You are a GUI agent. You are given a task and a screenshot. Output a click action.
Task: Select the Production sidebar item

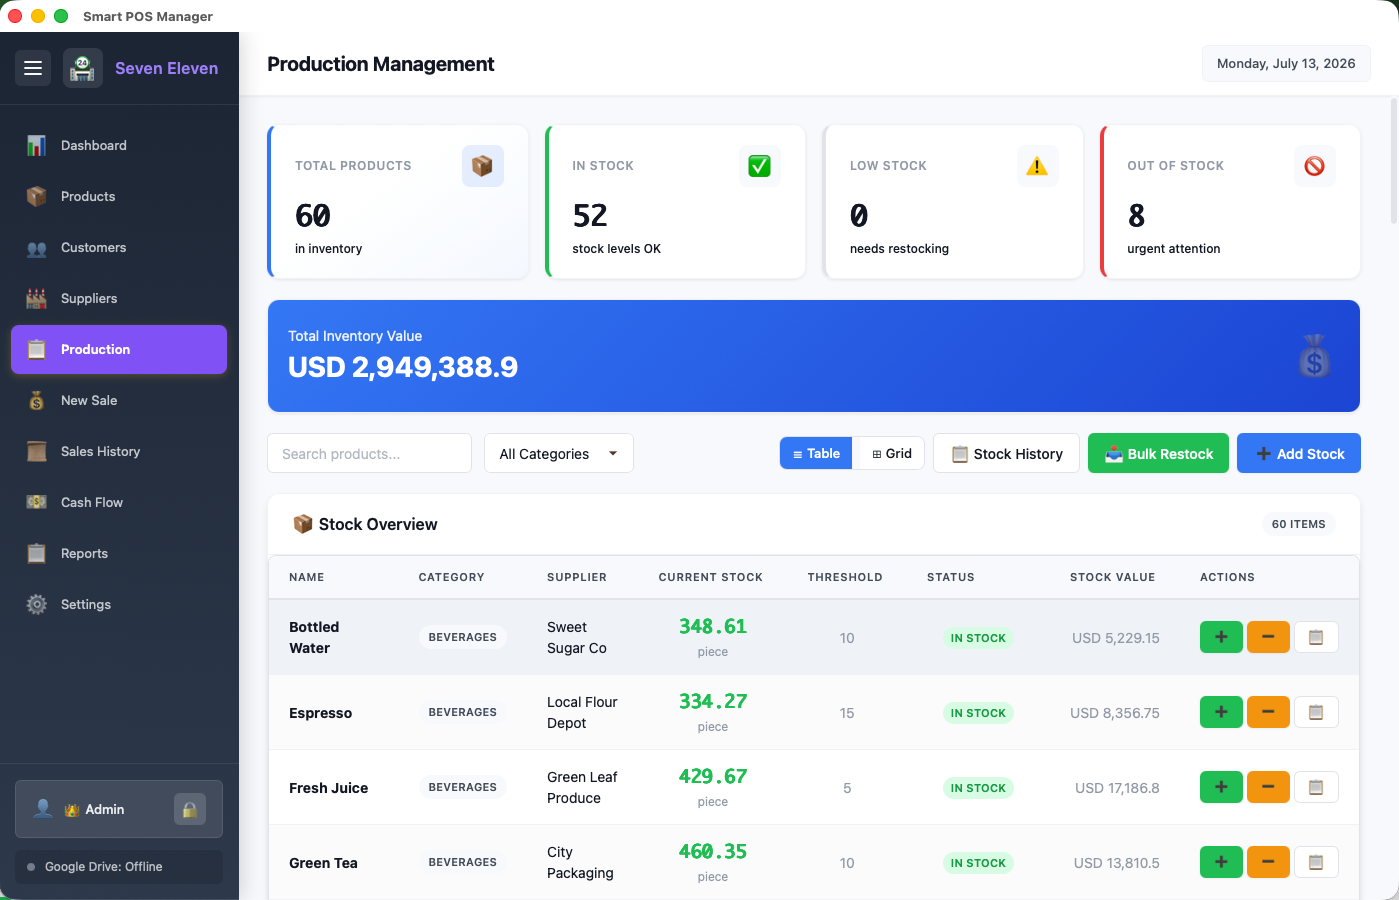pos(119,349)
